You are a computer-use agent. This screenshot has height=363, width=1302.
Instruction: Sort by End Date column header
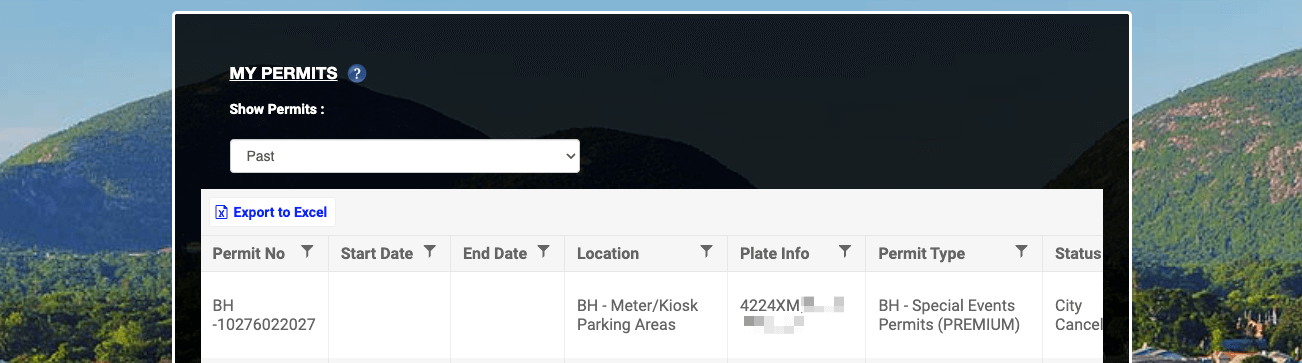[495, 254]
